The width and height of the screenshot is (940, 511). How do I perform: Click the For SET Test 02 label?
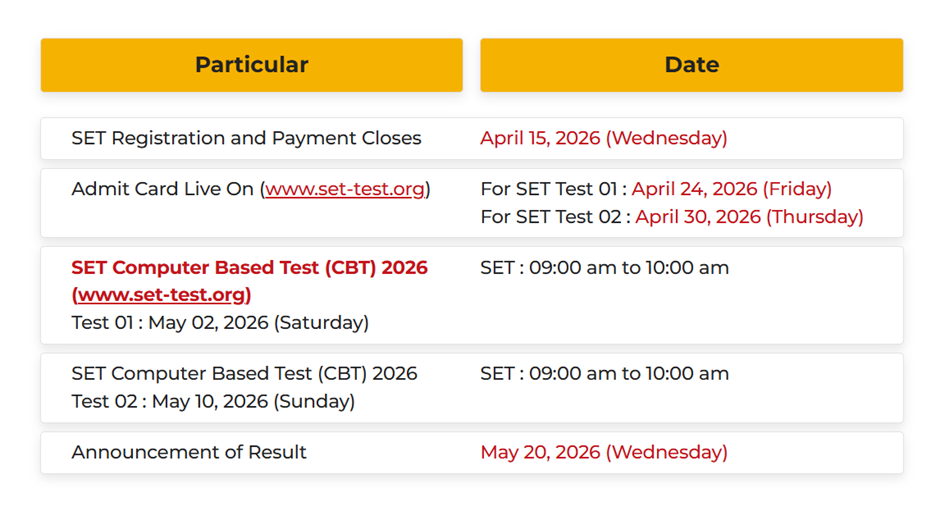click(554, 216)
